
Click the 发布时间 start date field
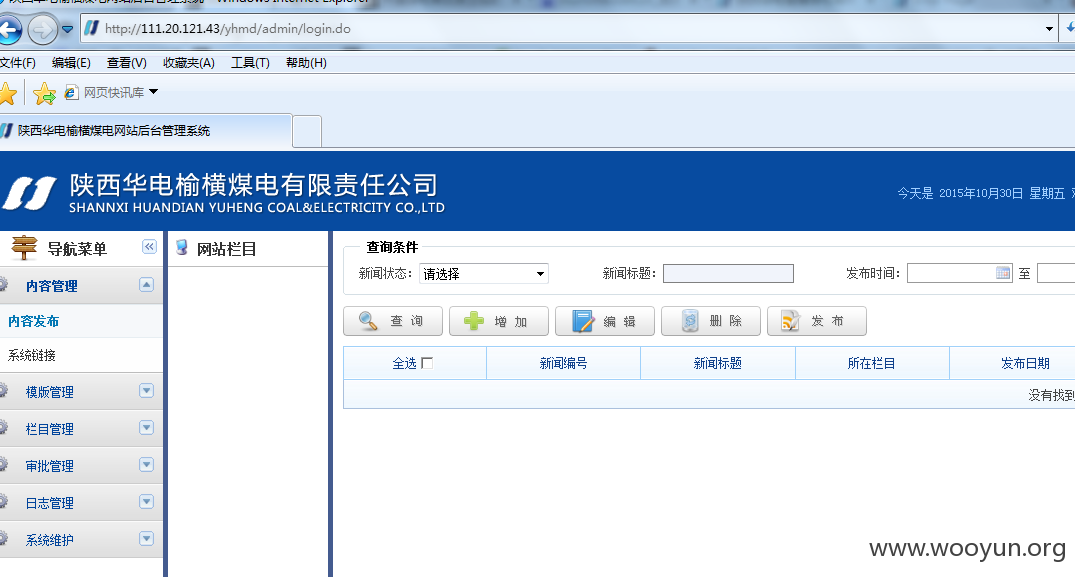(959, 273)
